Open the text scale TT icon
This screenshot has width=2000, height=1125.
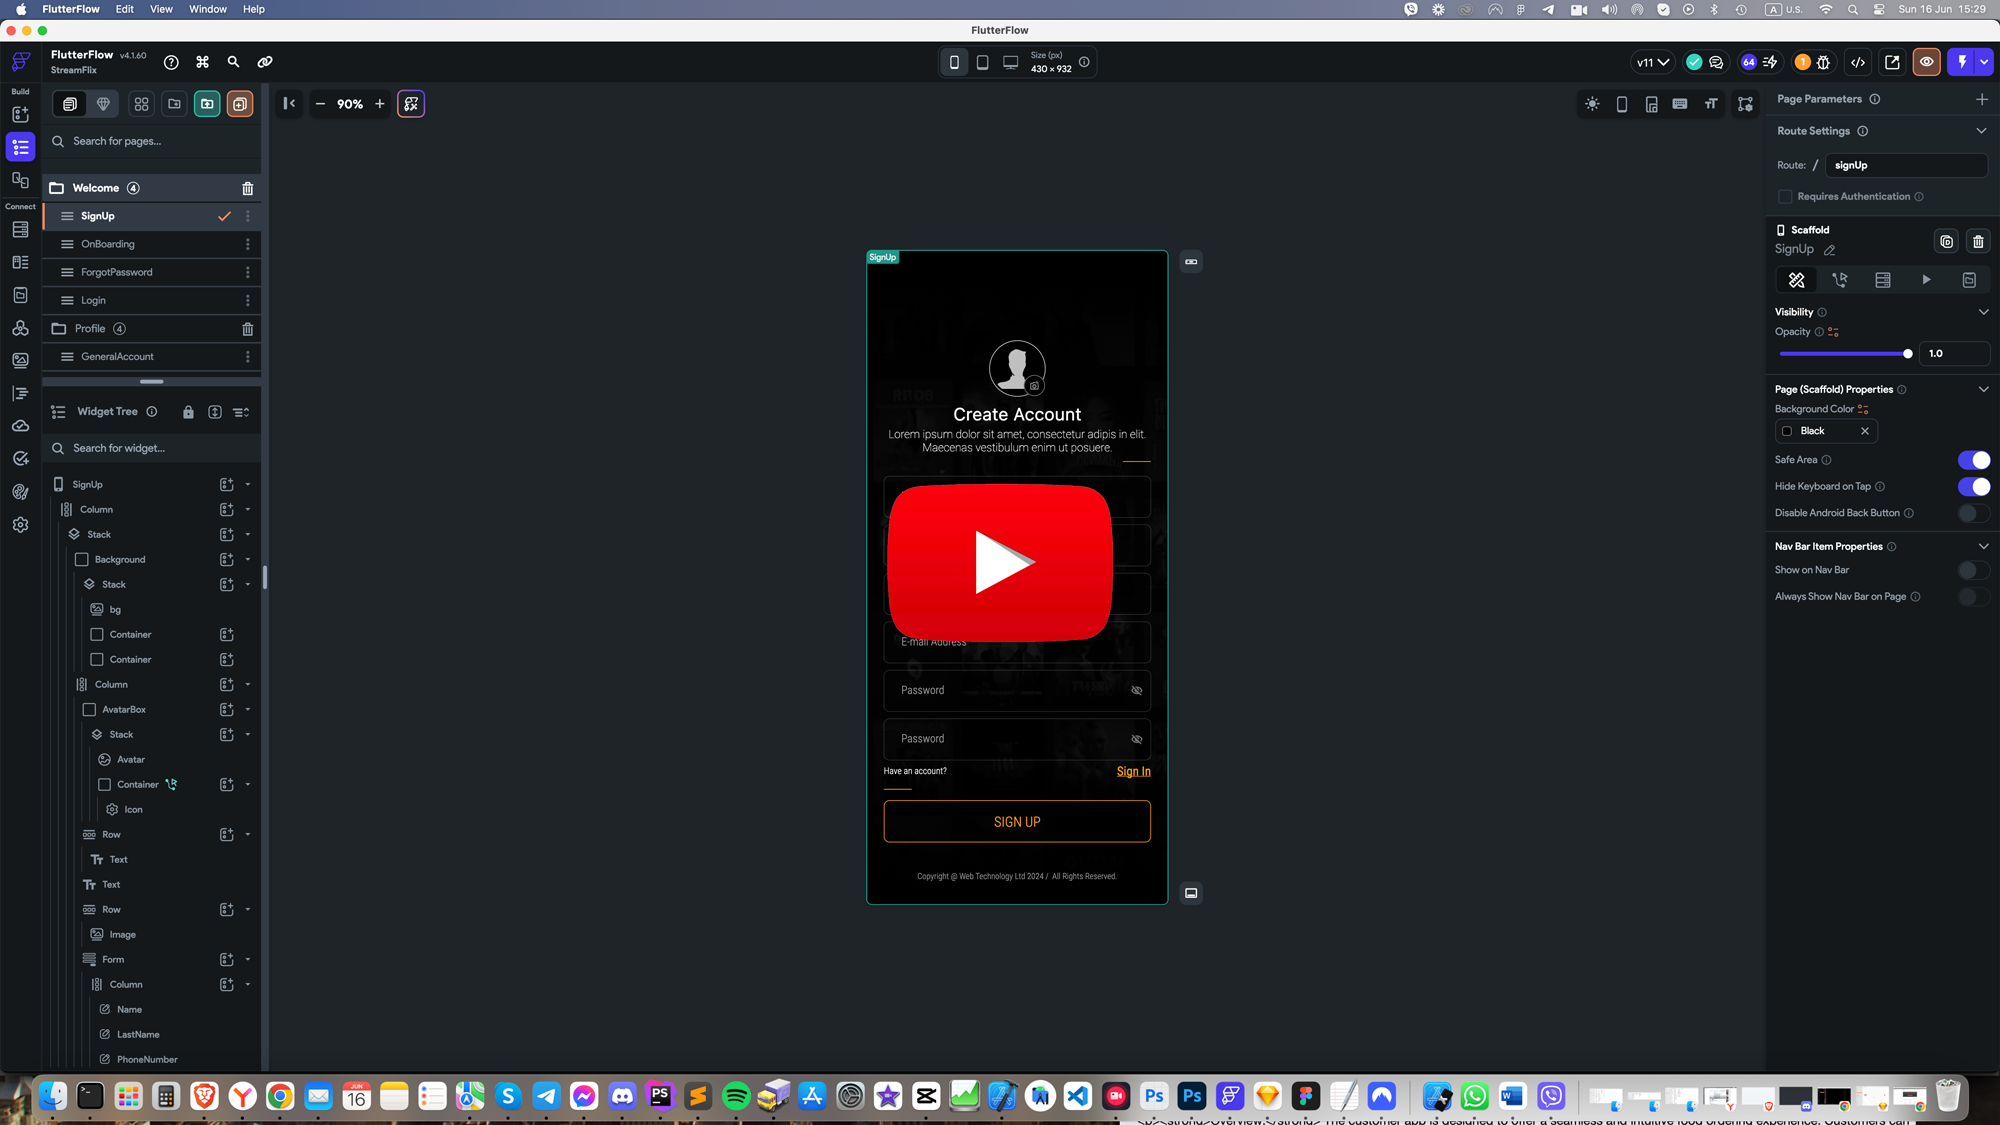[x=1711, y=104]
